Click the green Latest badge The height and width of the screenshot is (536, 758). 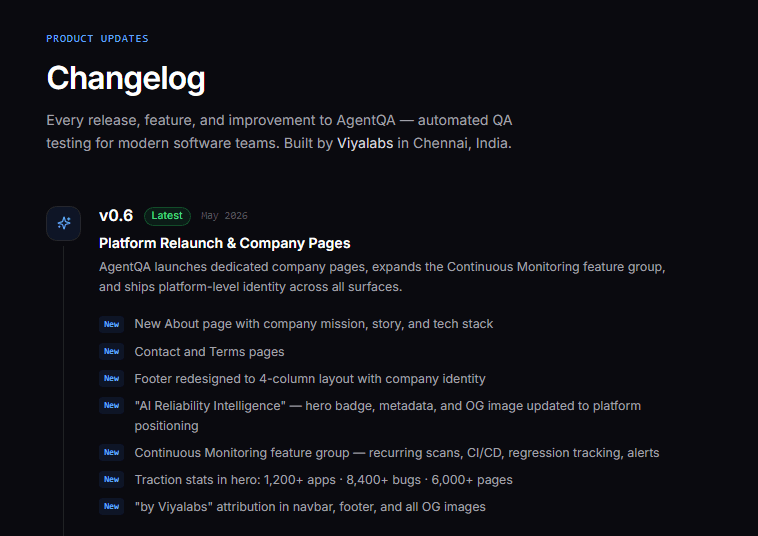[x=167, y=216]
